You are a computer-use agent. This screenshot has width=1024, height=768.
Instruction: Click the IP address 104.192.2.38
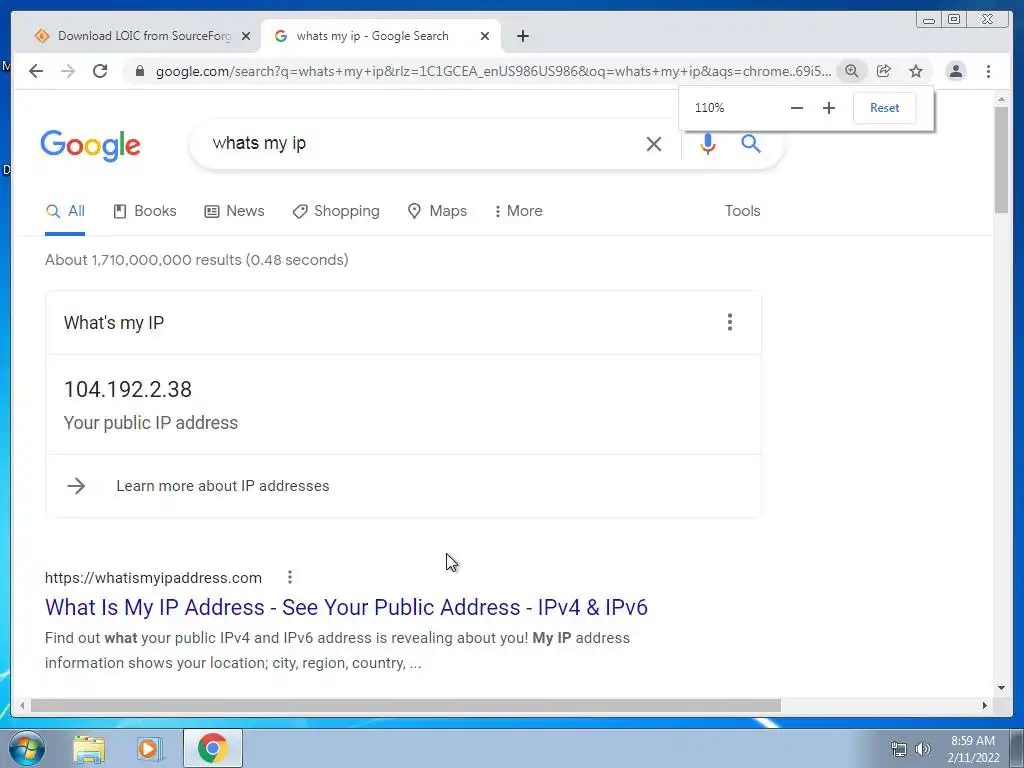128,389
